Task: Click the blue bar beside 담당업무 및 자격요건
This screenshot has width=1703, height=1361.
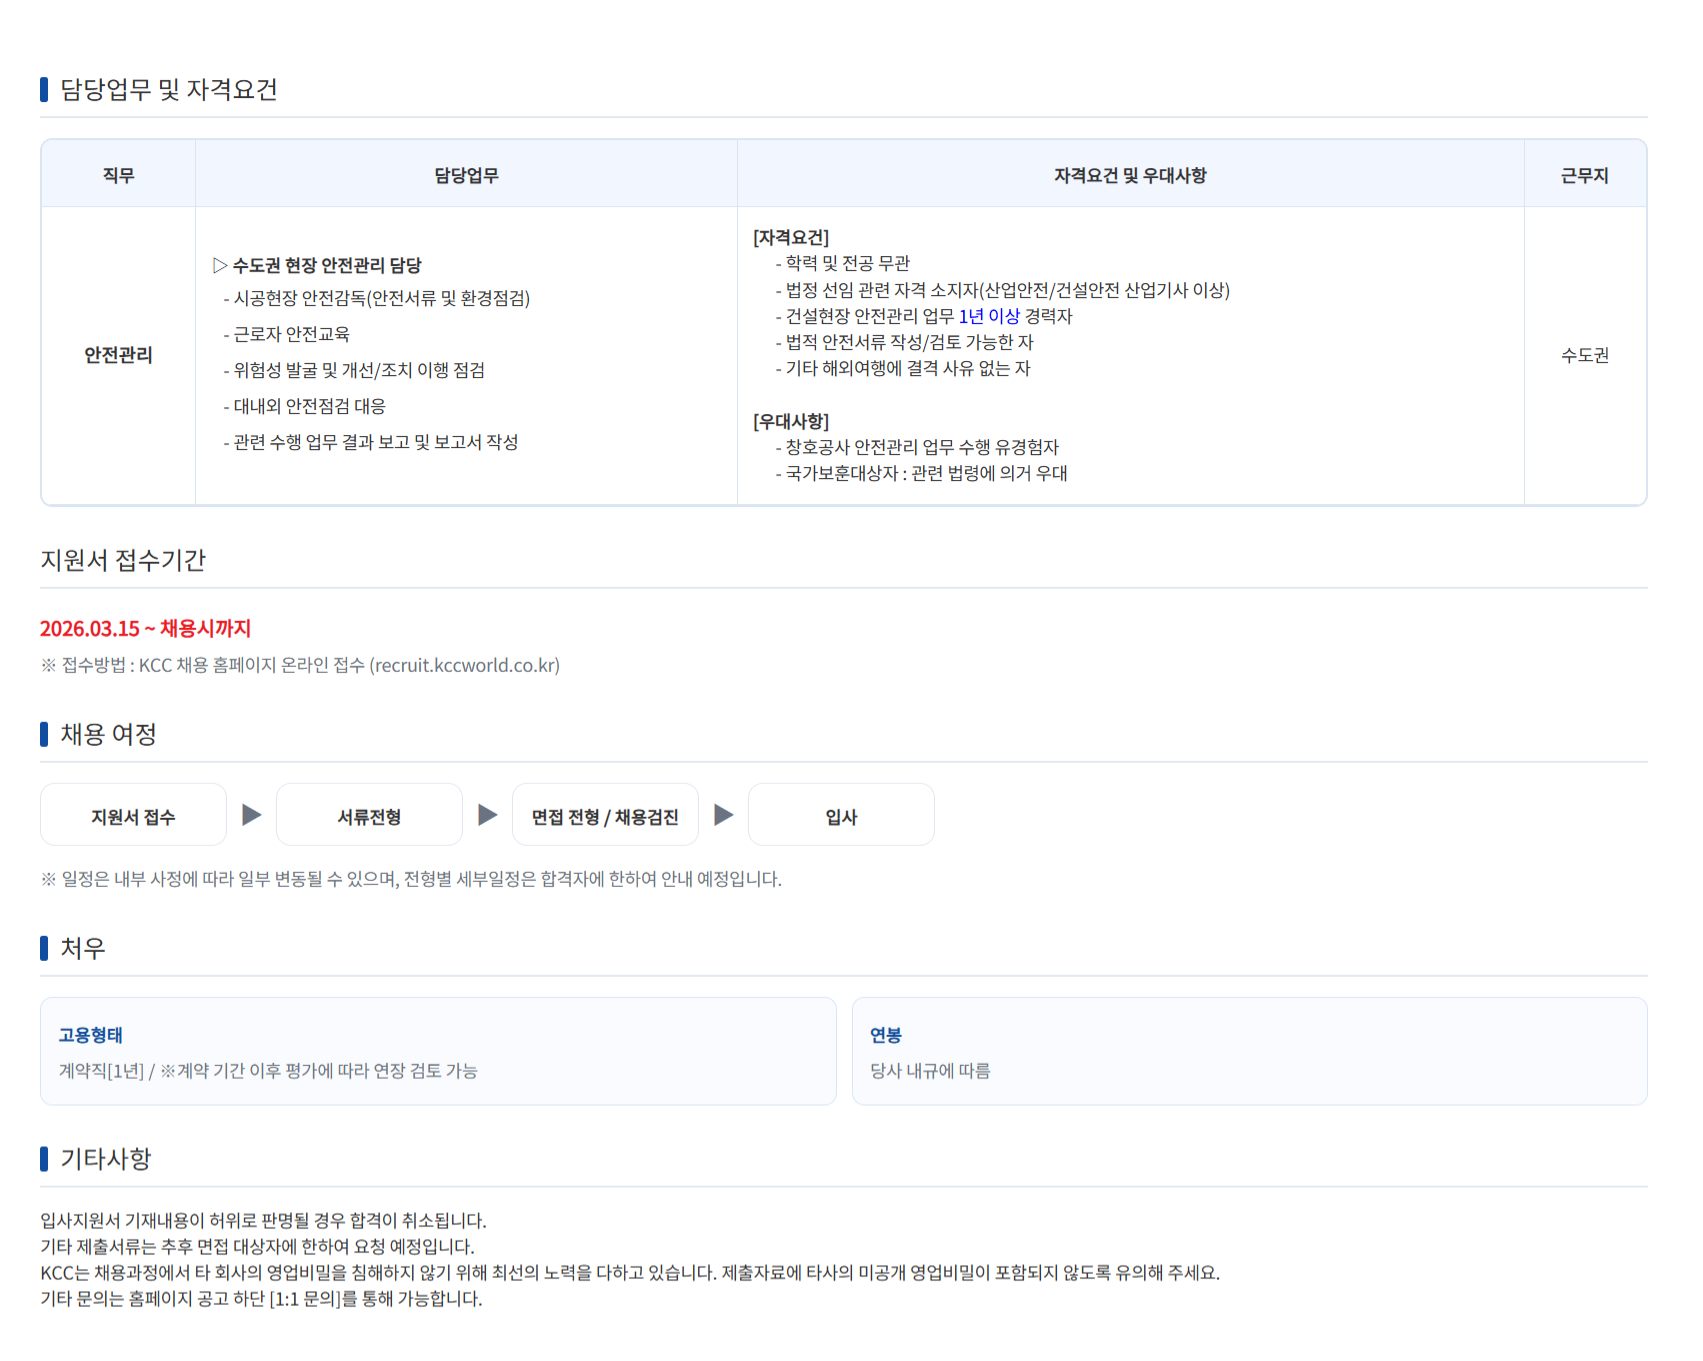Action: (x=44, y=90)
